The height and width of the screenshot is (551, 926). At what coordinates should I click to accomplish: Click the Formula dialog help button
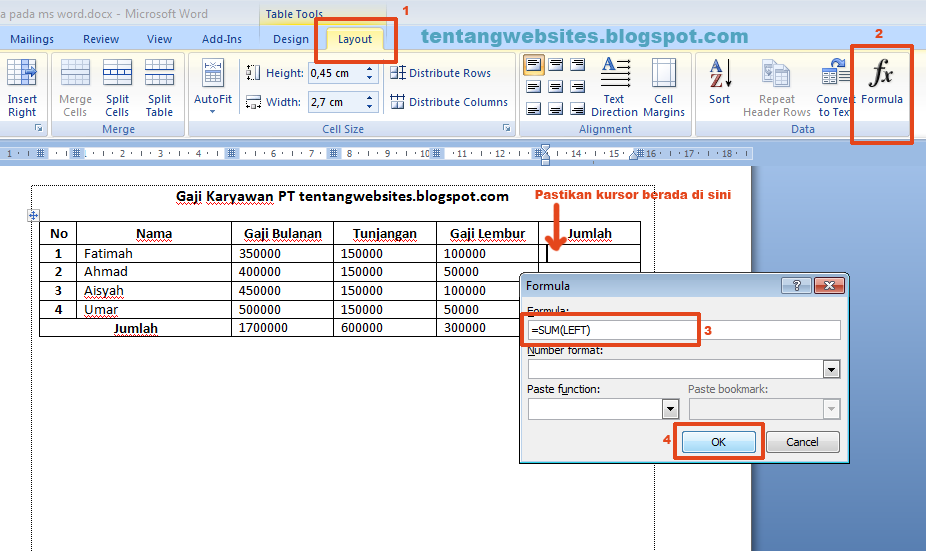pos(796,286)
